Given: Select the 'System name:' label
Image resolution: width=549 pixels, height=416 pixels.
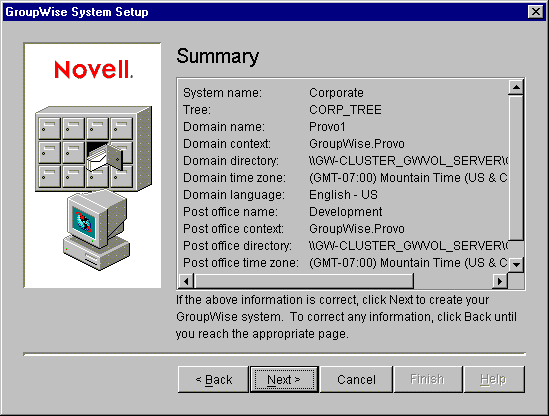Looking at the screenshot, I should 222,93.
